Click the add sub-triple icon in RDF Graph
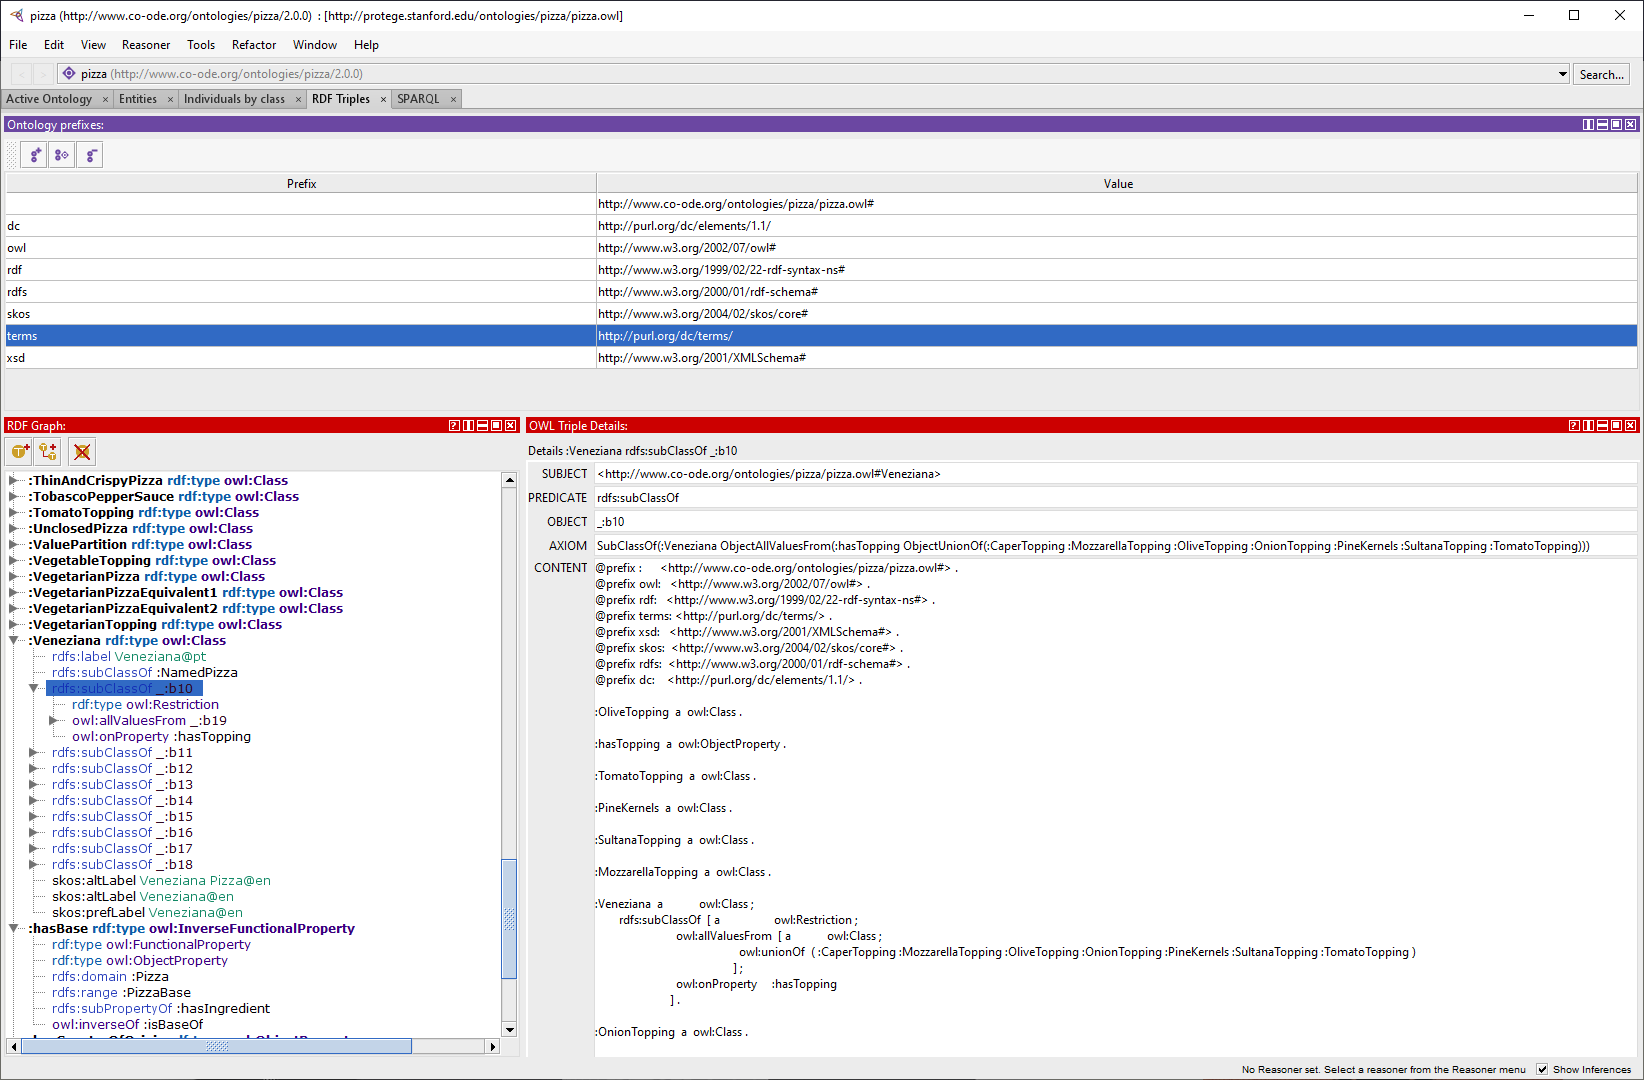 pyautogui.click(x=48, y=452)
